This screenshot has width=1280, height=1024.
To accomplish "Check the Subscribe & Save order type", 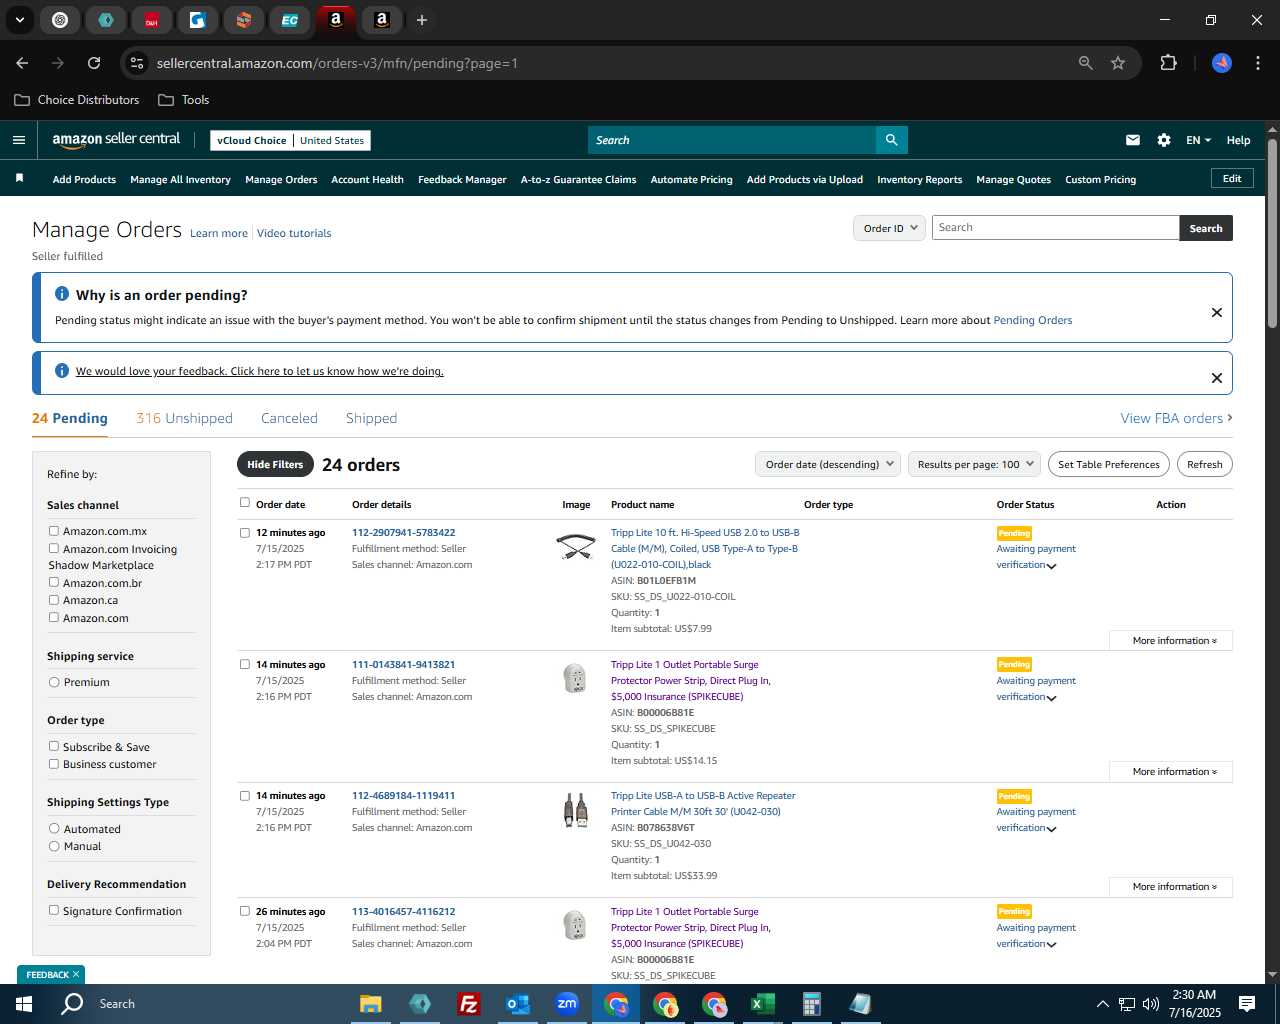I will (54, 746).
